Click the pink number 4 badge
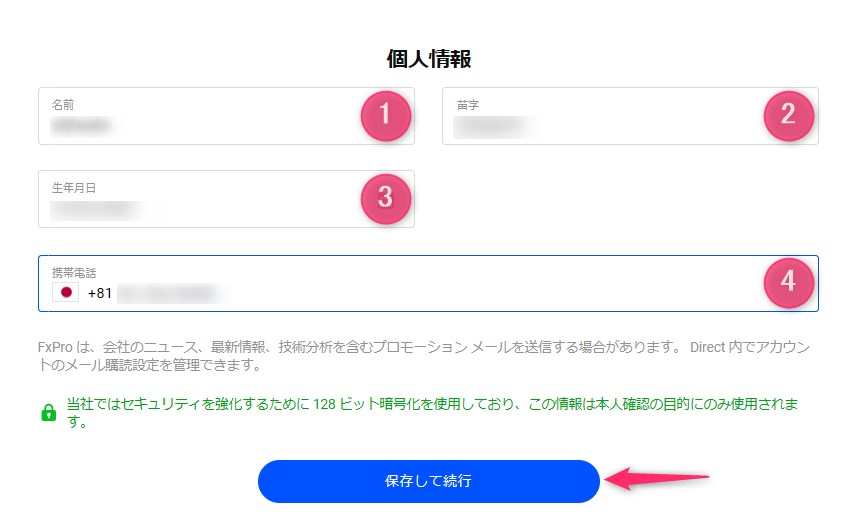This screenshot has width=858, height=524. point(788,282)
